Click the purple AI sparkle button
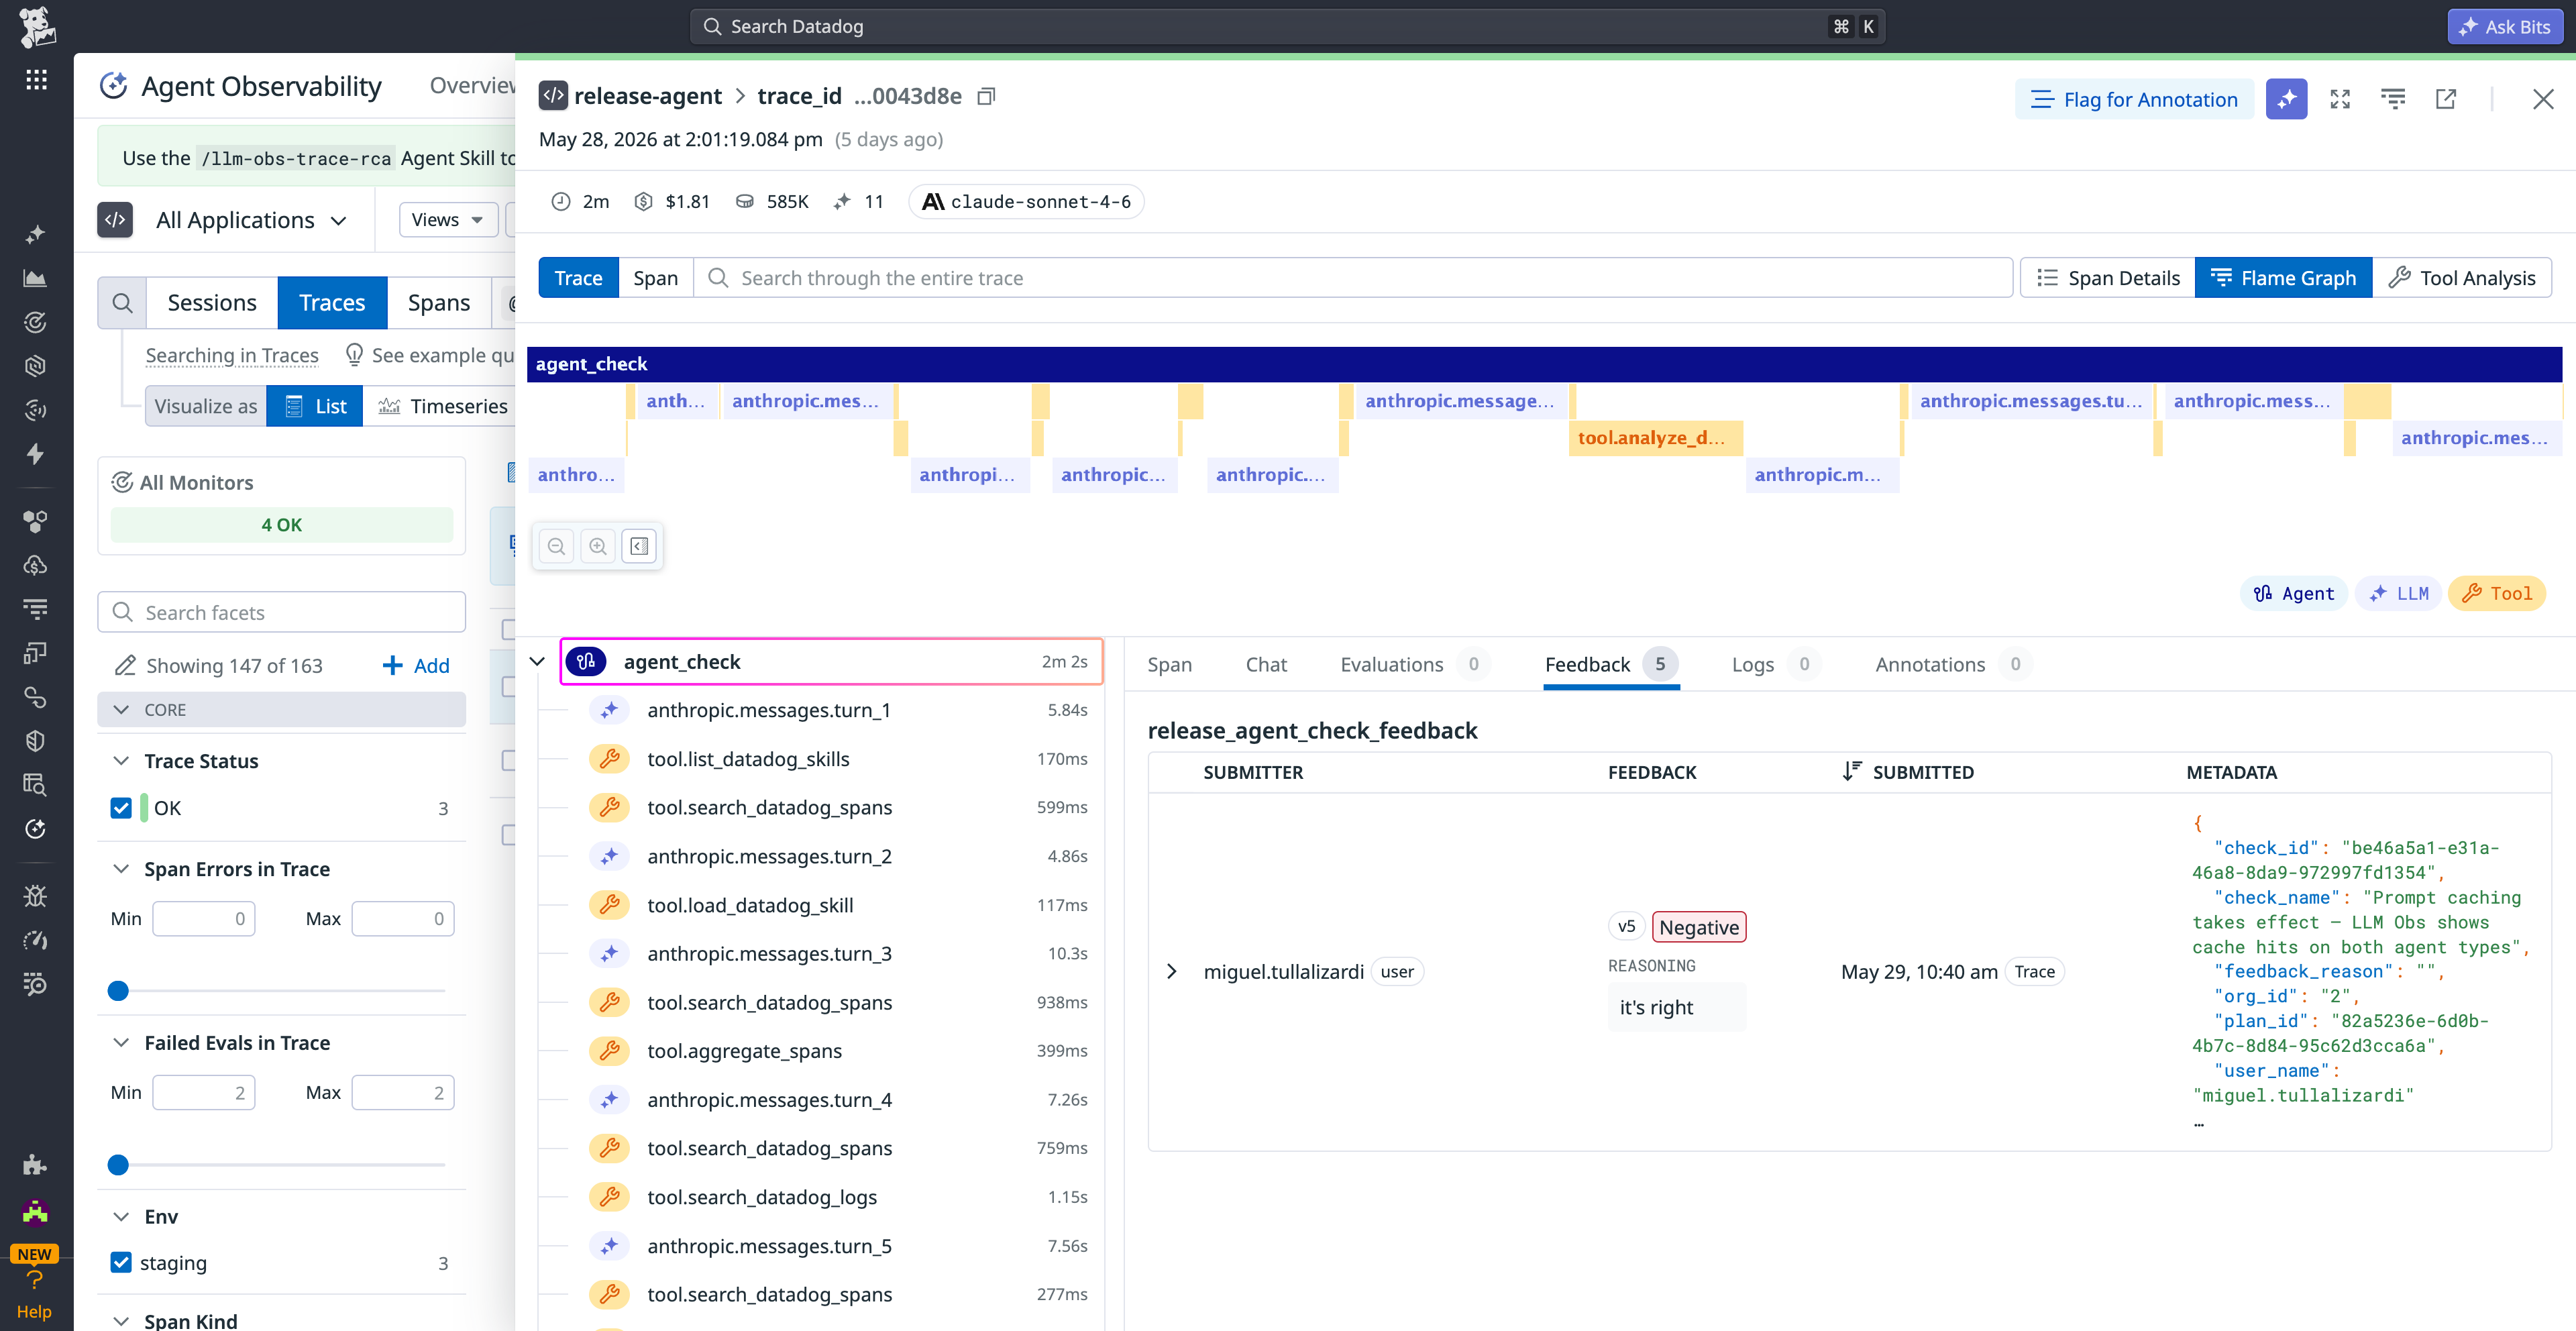2576x1331 pixels. (2286, 99)
